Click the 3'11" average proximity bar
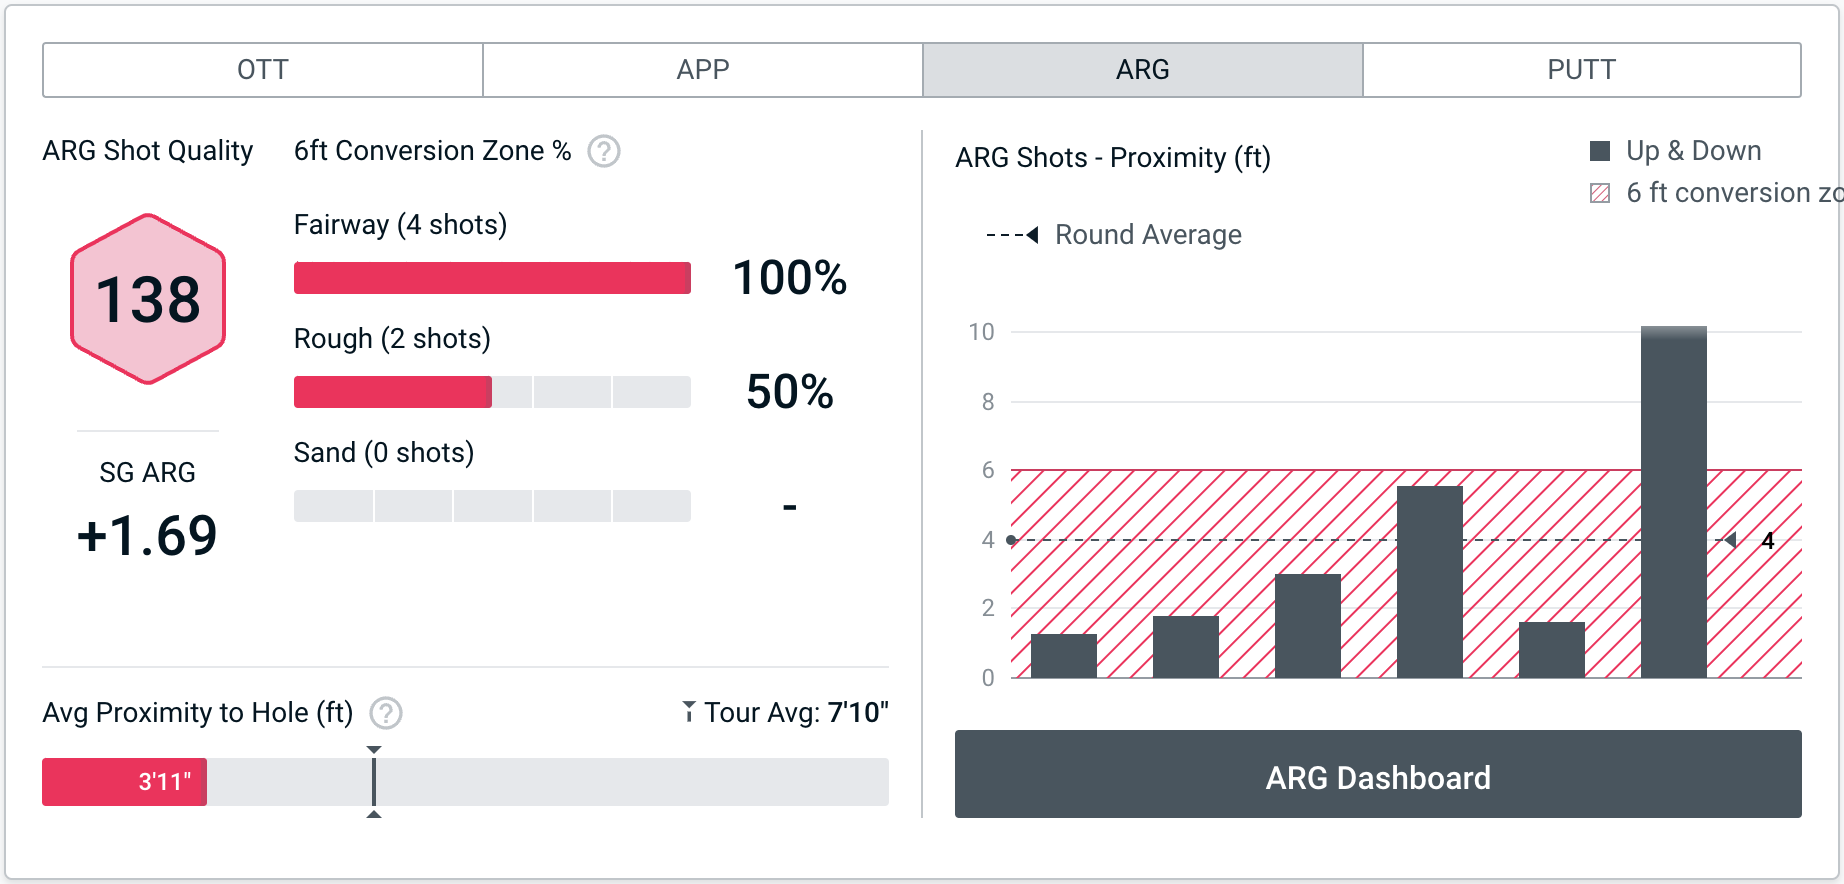 pos(125,782)
